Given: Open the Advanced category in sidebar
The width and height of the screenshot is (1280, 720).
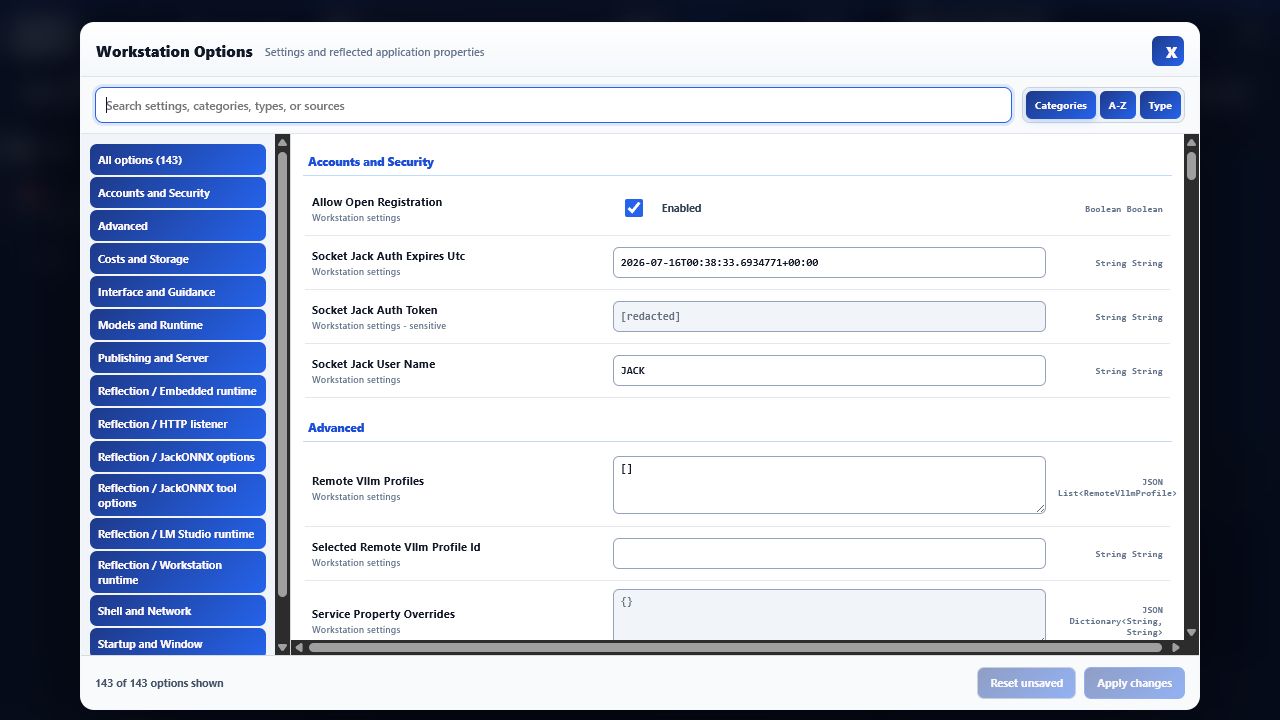Looking at the screenshot, I should point(178,226).
